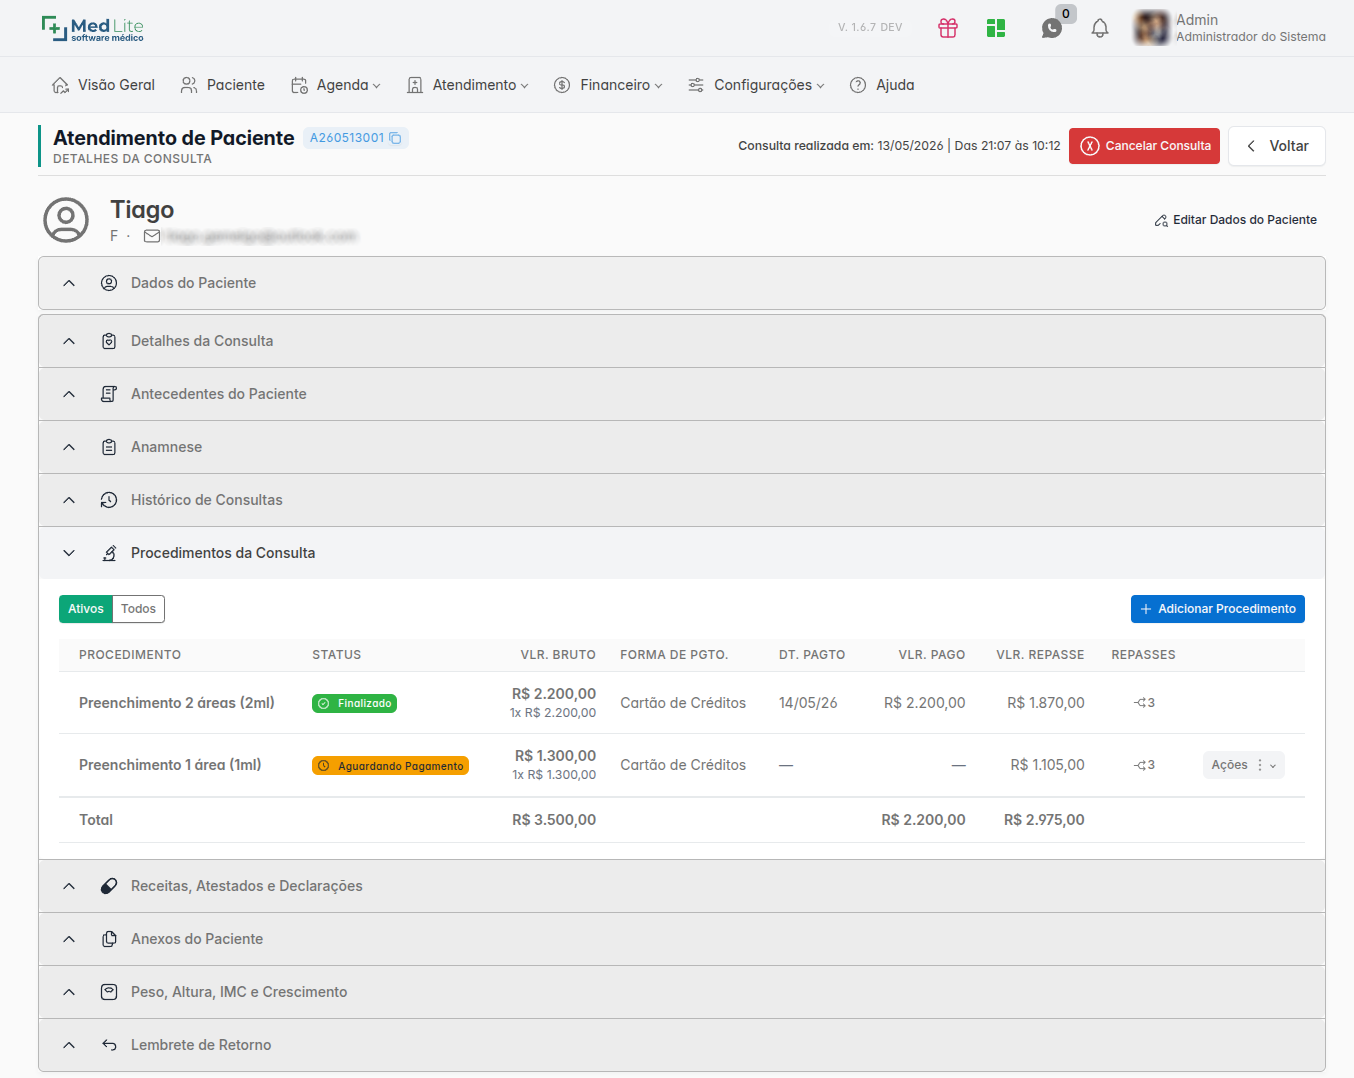Open the green dashboard grid icon
This screenshot has width=1354, height=1078.
(x=996, y=28)
